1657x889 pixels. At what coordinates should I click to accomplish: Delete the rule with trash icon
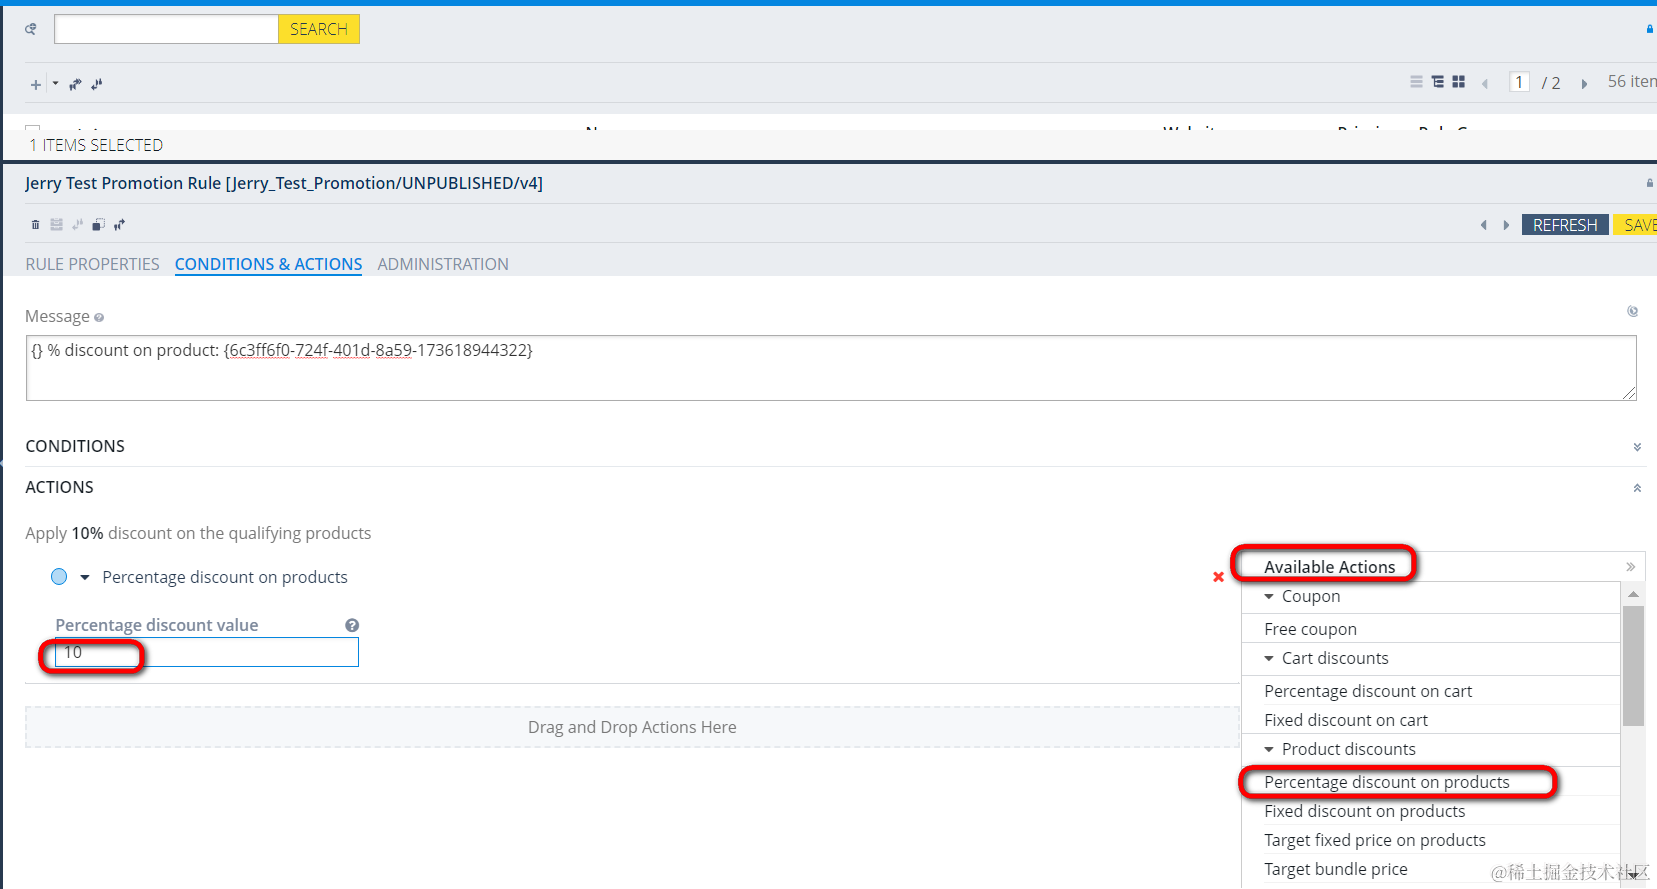click(35, 225)
